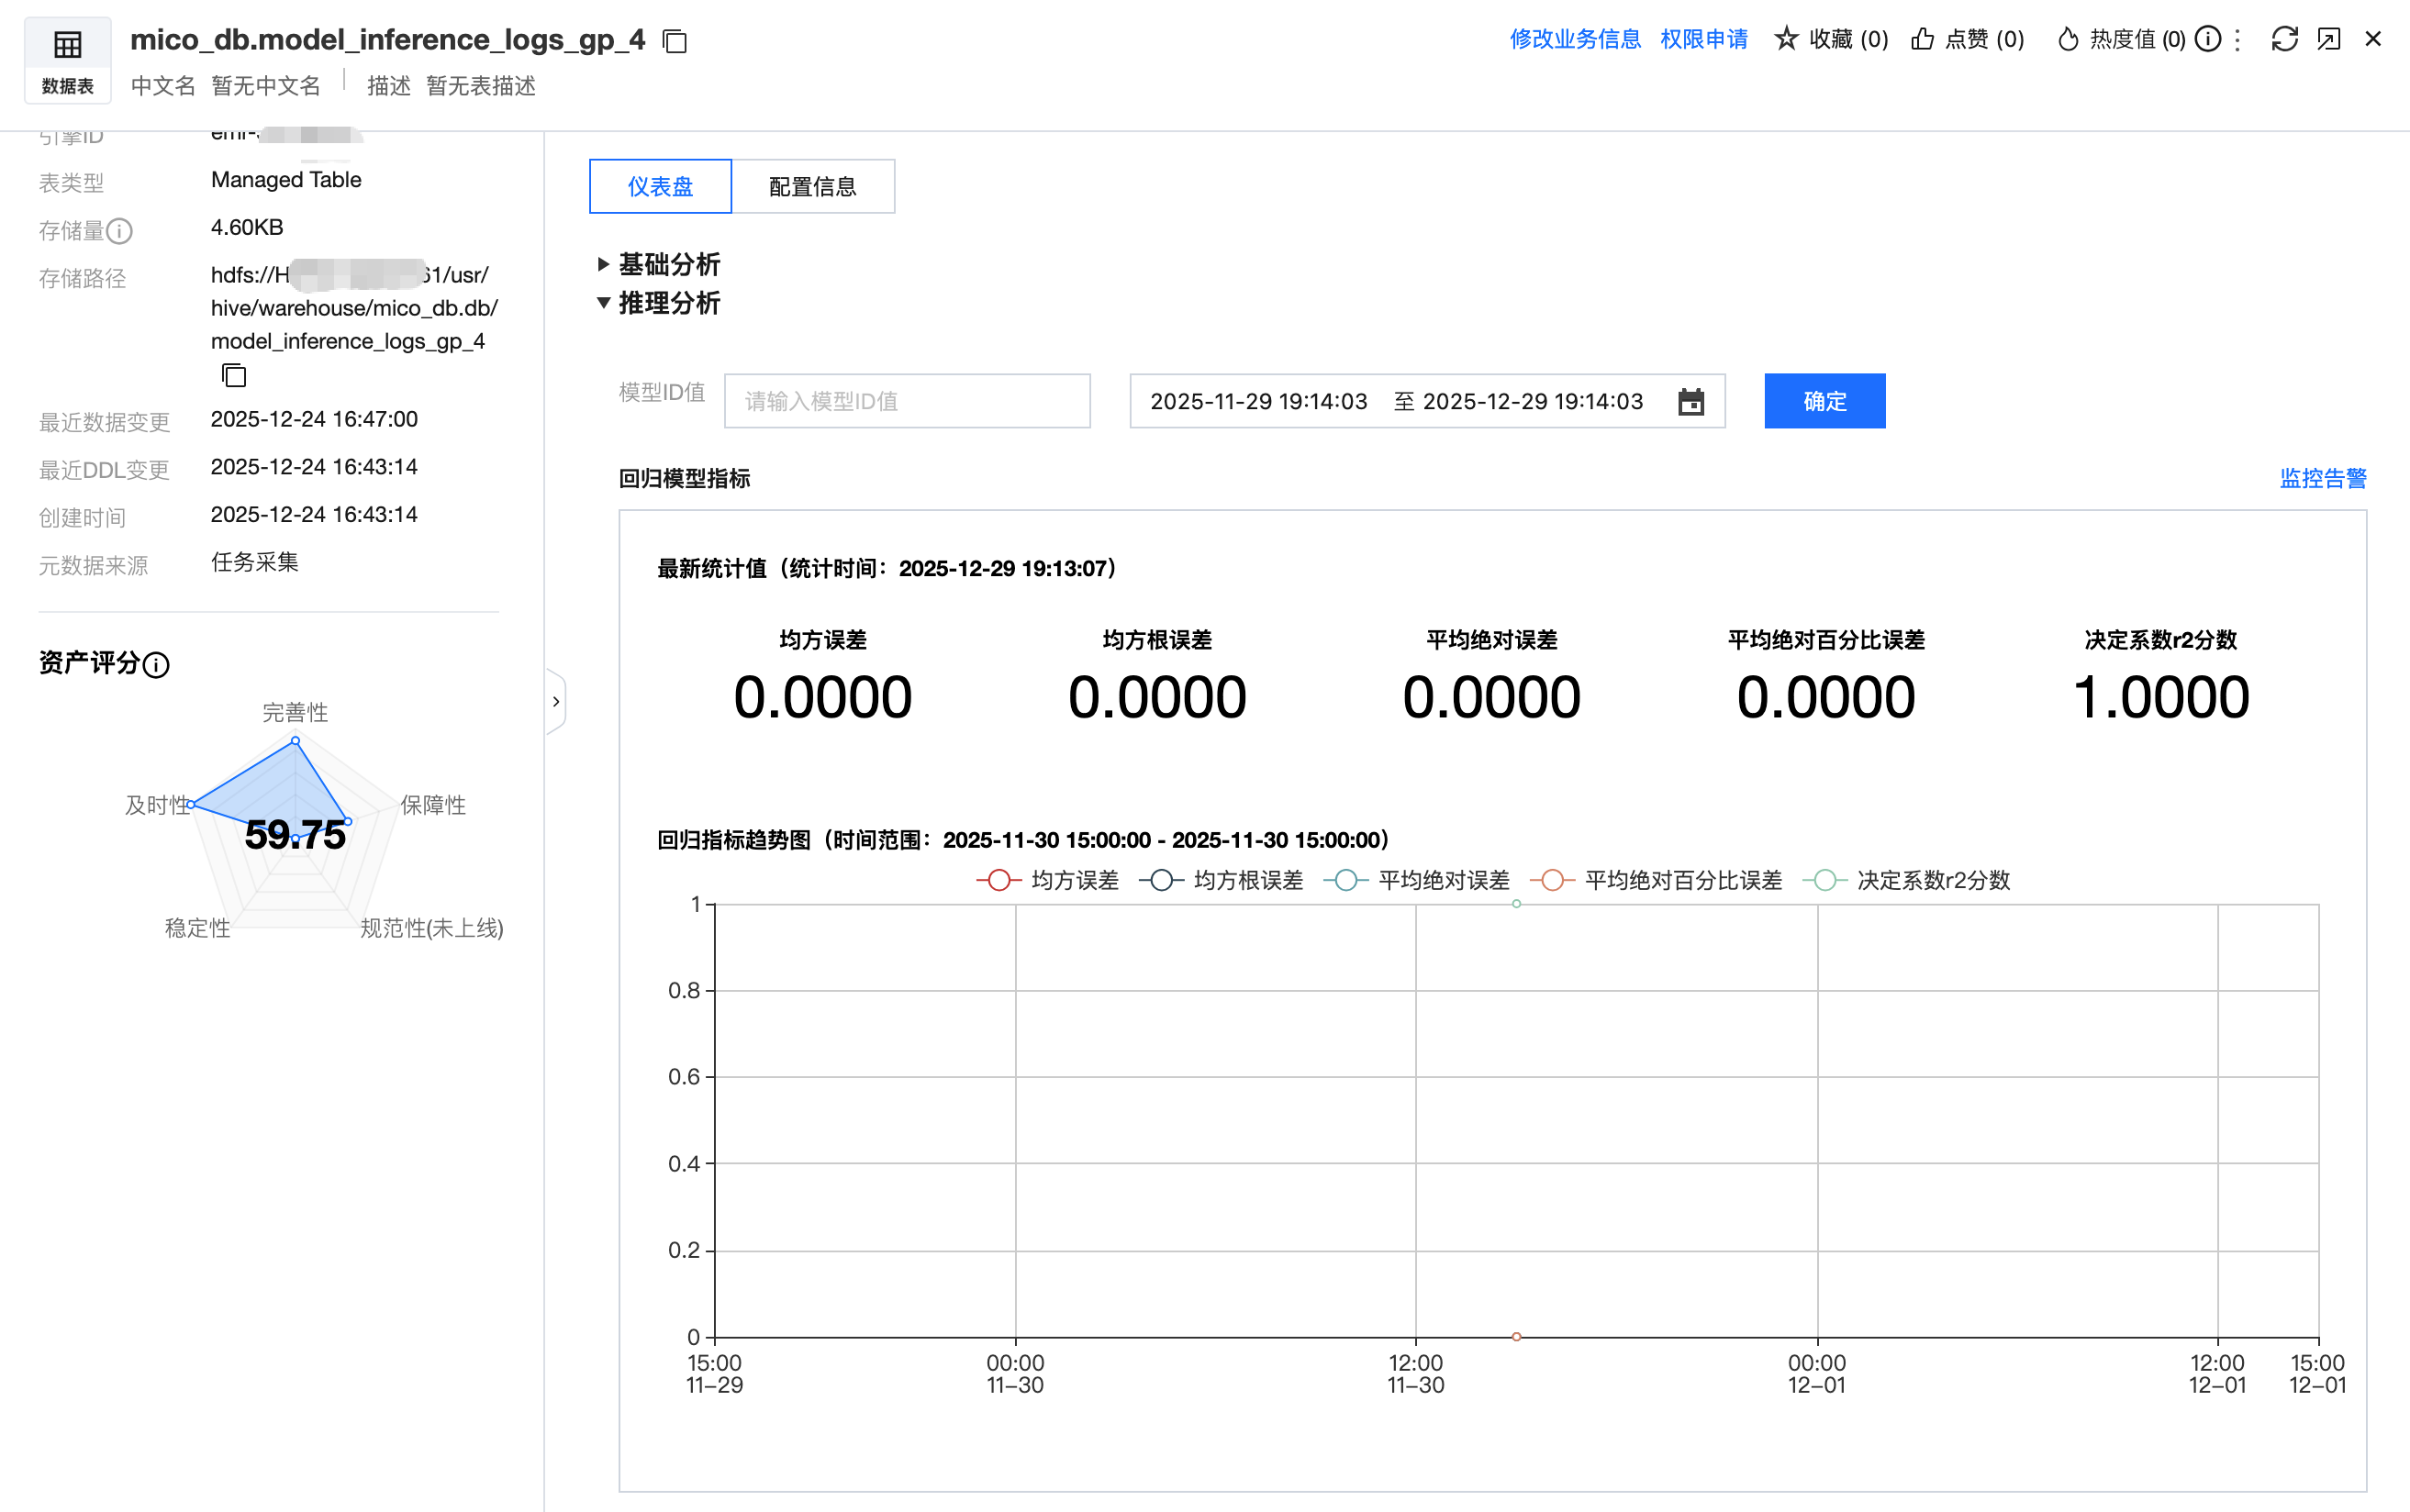Click the info icon next to 存储量

click(x=120, y=231)
